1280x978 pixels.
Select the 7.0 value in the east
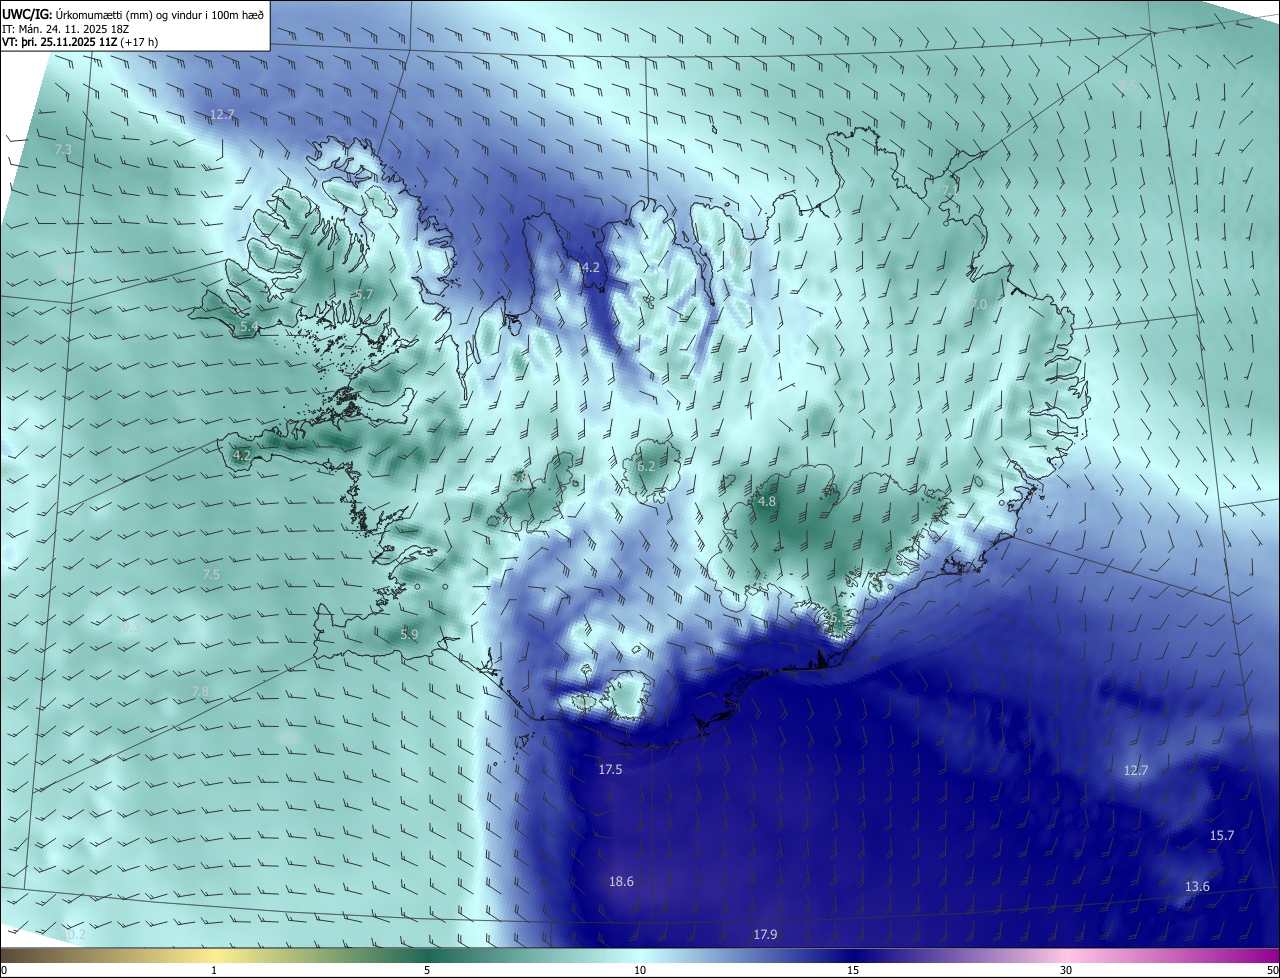(x=978, y=304)
